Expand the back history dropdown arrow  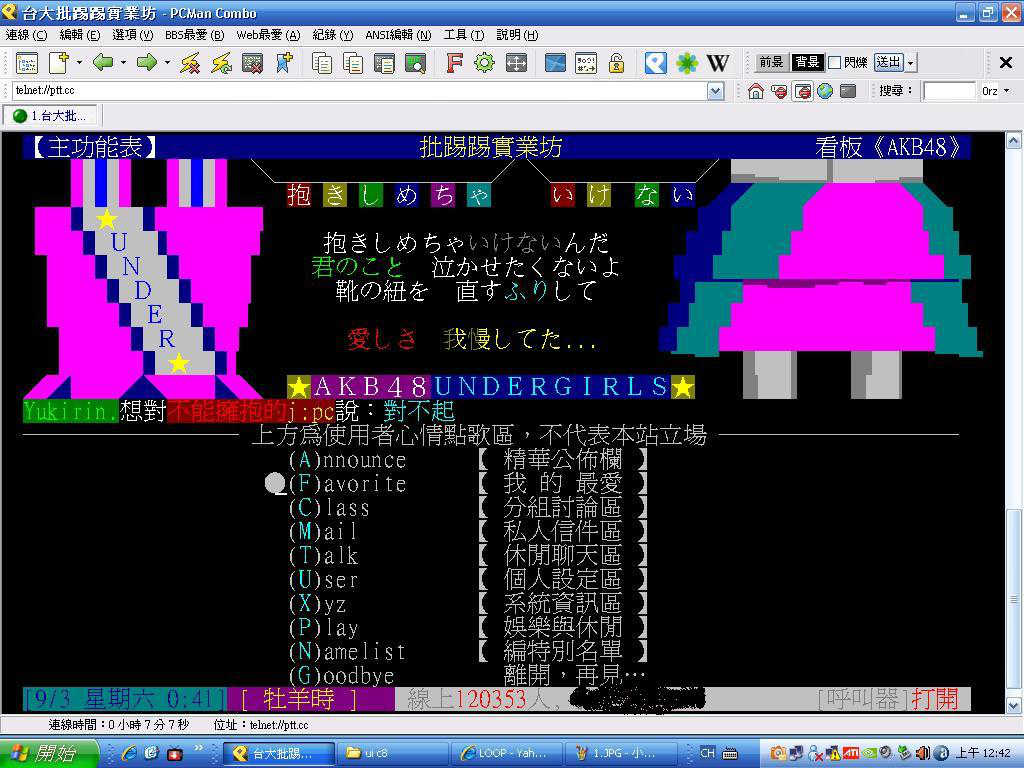(123, 63)
